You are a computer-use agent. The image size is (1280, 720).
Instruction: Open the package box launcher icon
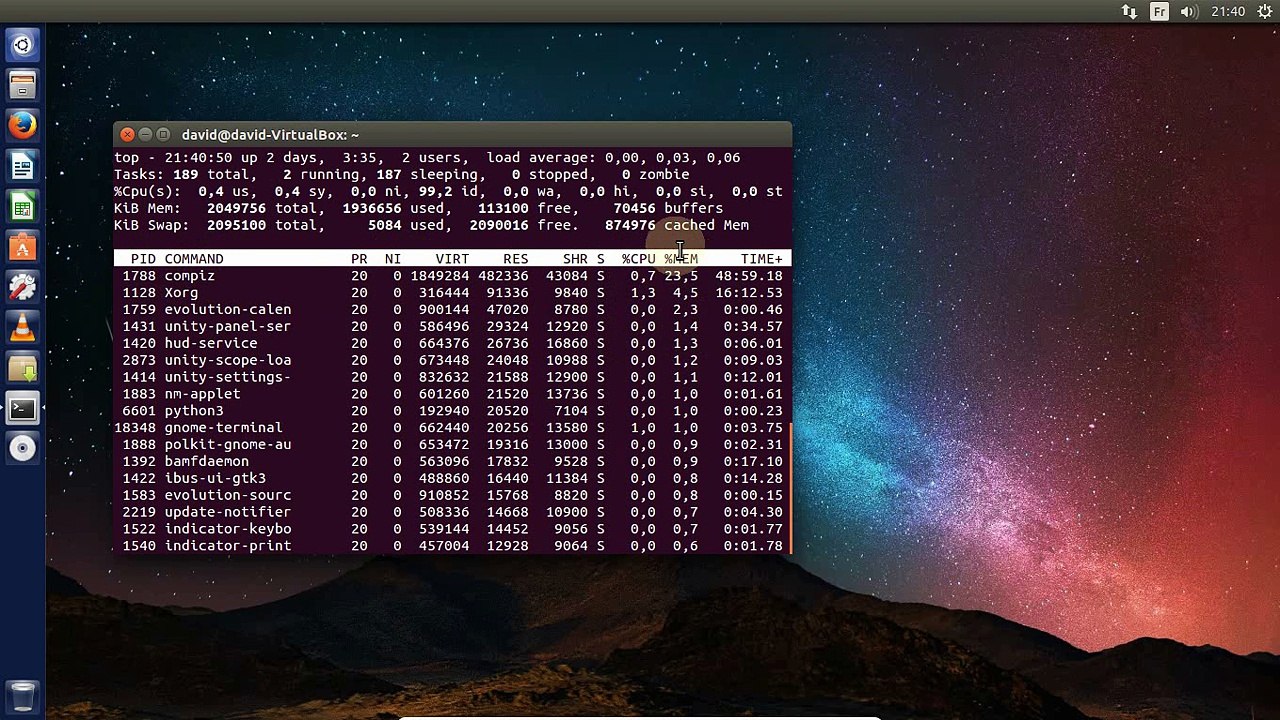(x=22, y=368)
